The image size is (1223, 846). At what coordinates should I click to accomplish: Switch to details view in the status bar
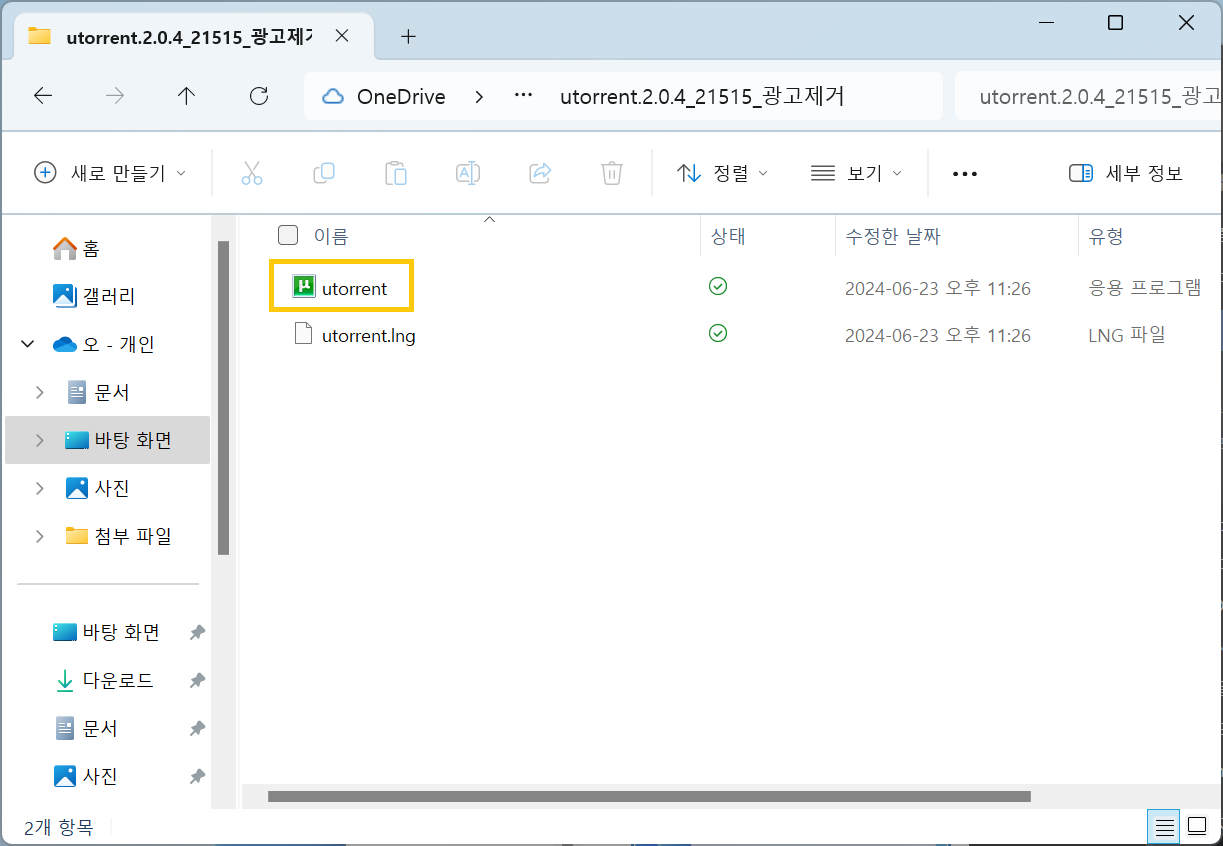click(x=1165, y=827)
